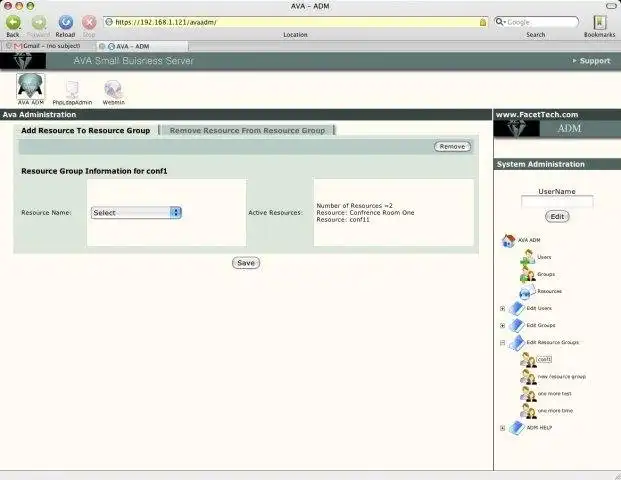Viewport: 621px width, 480px height.
Task: Click the red Stop icon
Action: coord(89,23)
